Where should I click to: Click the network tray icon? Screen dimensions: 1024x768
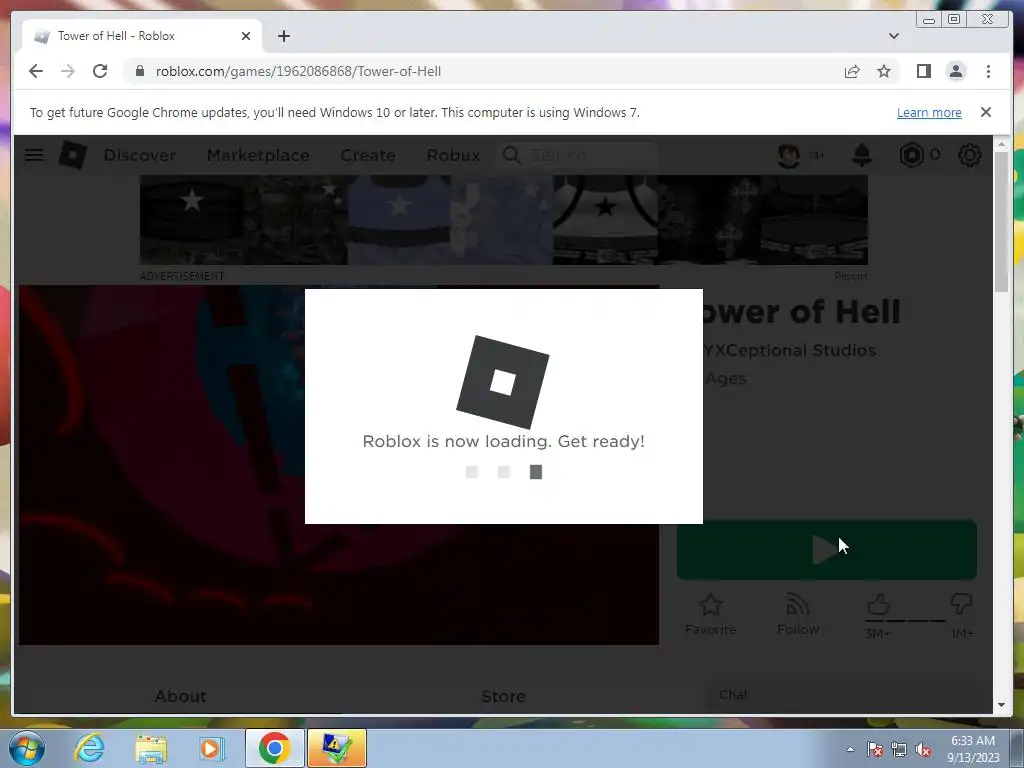pyautogui.click(x=899, y=749)
